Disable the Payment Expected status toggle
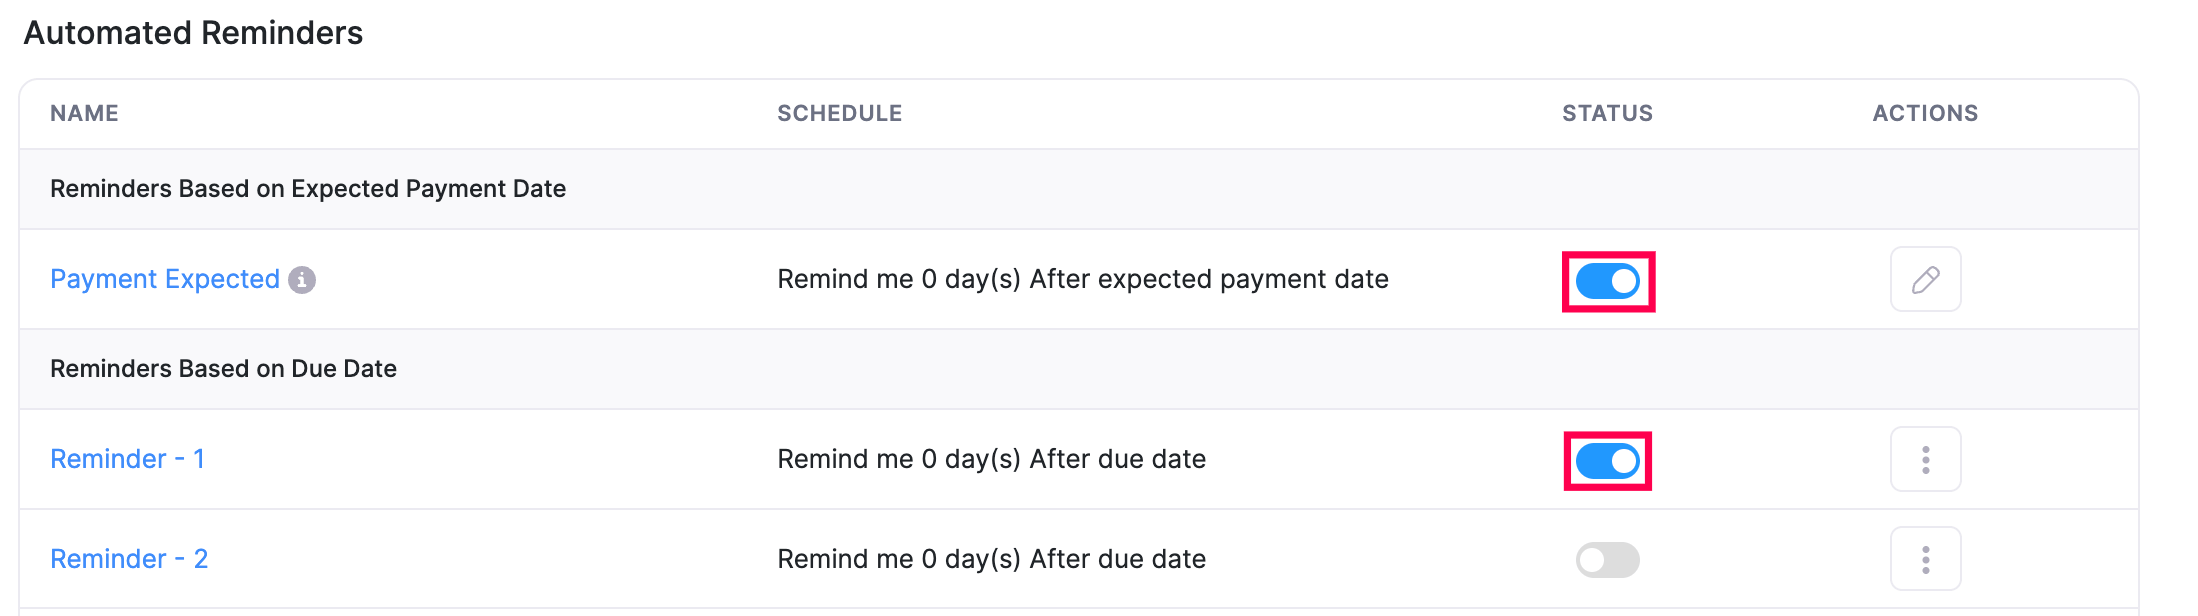Image resolution: width=2198 pixels, height=616 pixels. click(x=1606, y=281)
